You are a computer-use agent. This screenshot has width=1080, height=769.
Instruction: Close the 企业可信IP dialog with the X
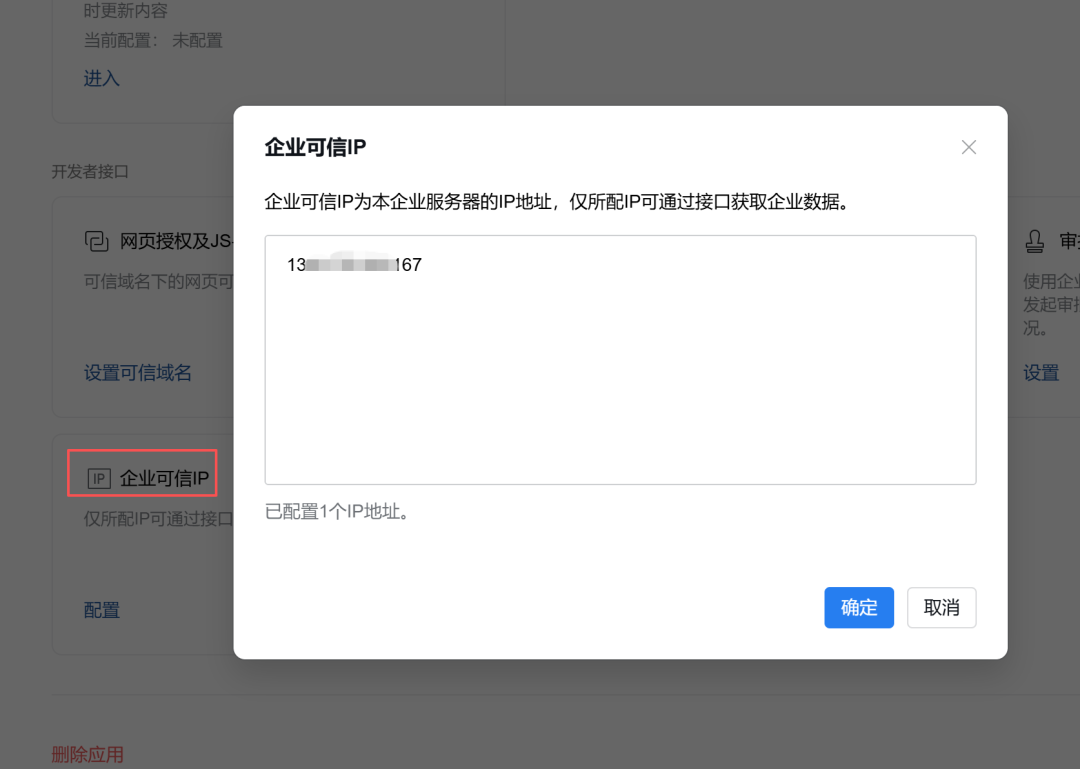point(968,146)
